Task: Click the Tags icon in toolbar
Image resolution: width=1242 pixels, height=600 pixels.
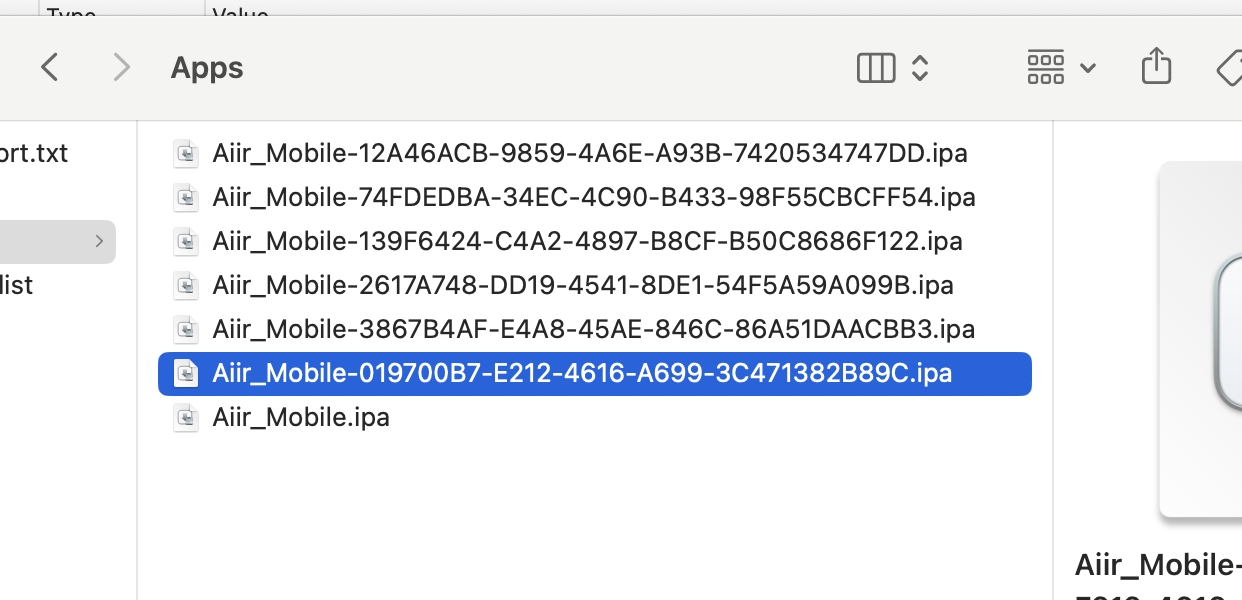Action: click(1230, 68)
